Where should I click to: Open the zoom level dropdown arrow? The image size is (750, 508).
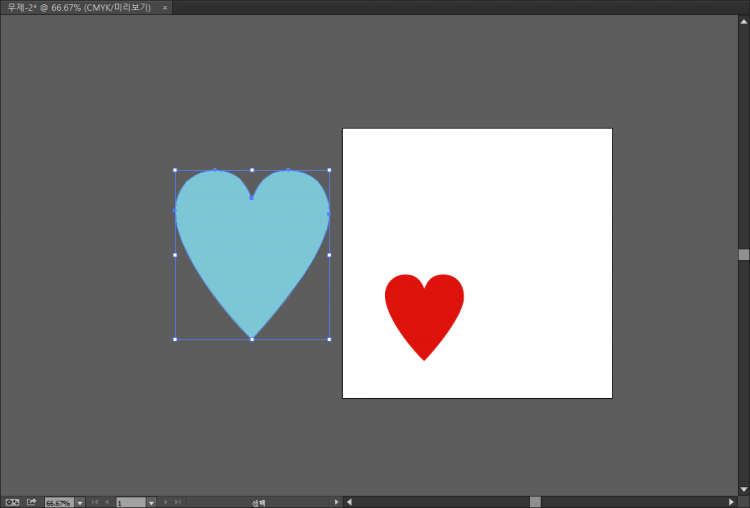pos(79,502)
